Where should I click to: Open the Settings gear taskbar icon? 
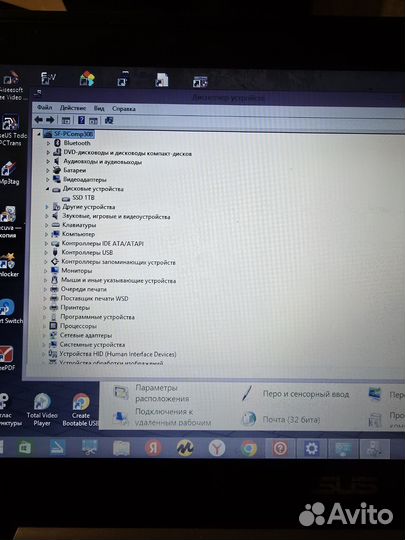pos(312,448)
